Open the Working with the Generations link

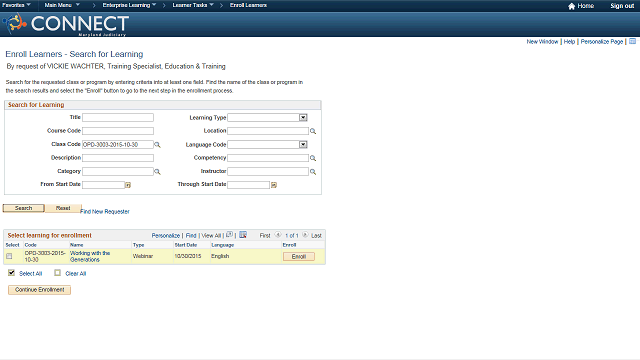[90, 256]
